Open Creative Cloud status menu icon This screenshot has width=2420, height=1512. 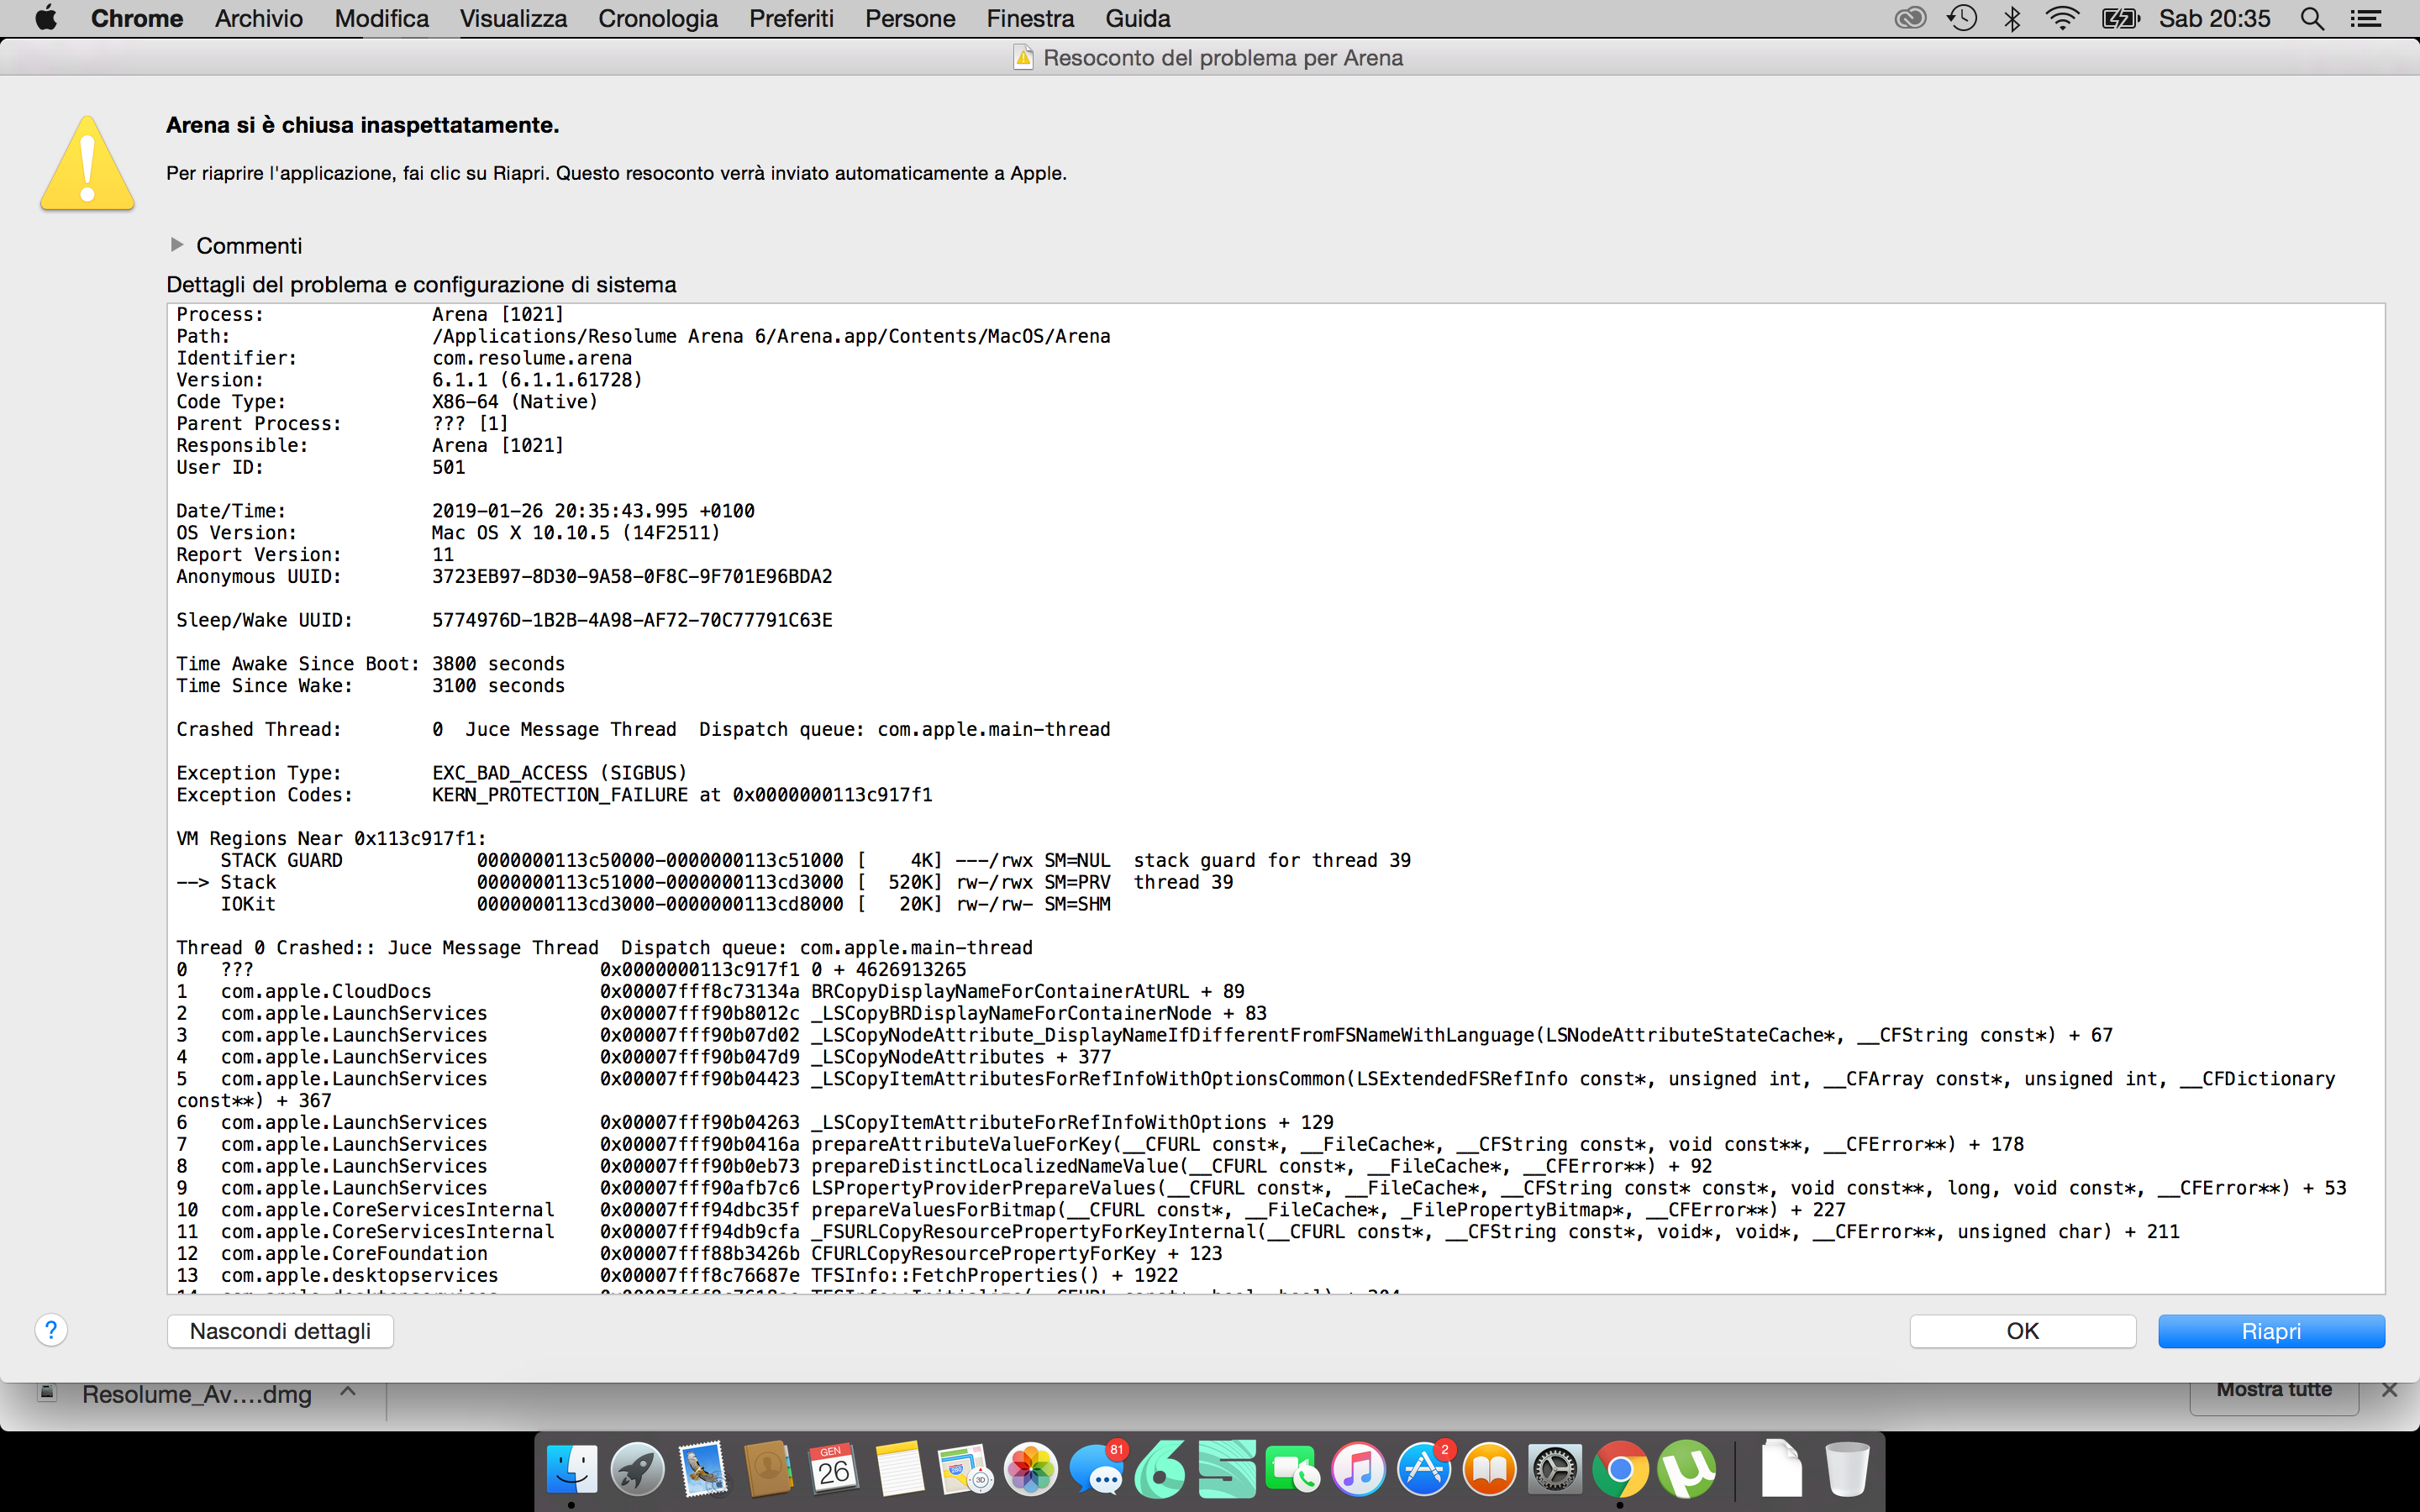1910,18
